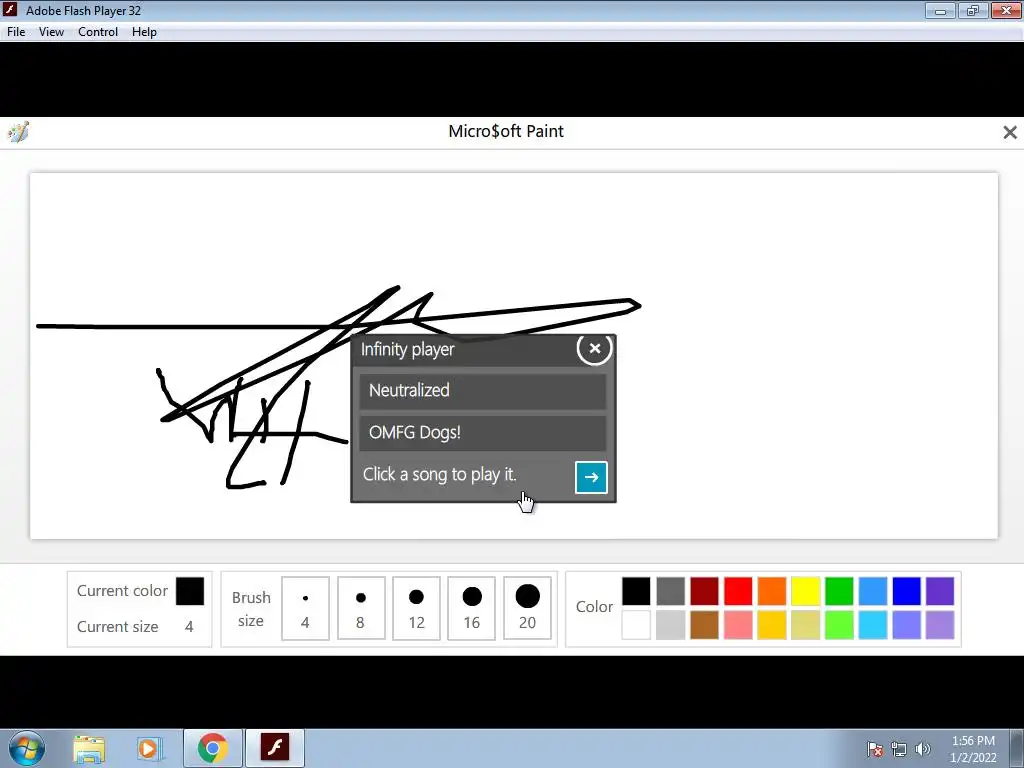Switch to Google Chrome in the taskbar

pyautogui.click(x=213, y=748)
